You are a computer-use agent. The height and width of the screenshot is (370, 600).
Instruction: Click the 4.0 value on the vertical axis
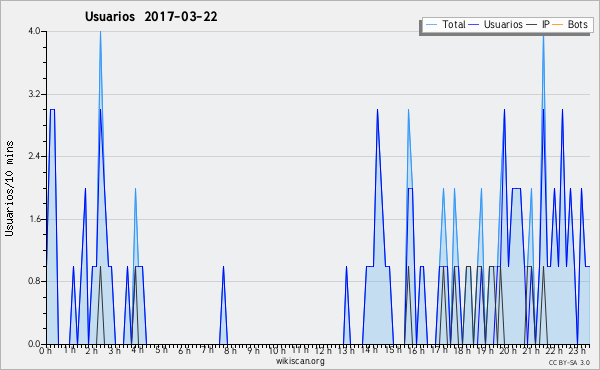[x=34, y=31]
